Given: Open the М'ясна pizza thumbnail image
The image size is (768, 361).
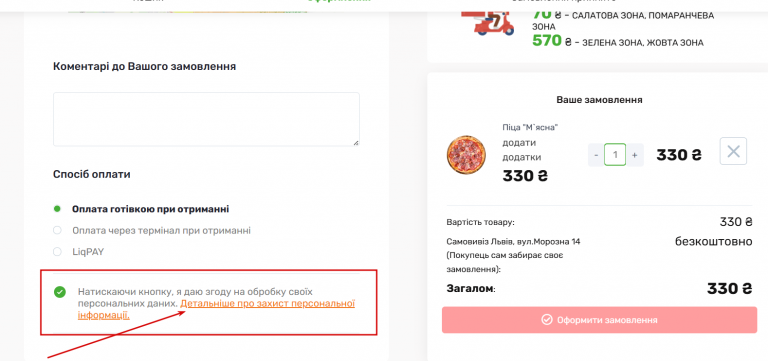Looking at the screenshot, I should [x=466, y=154].
